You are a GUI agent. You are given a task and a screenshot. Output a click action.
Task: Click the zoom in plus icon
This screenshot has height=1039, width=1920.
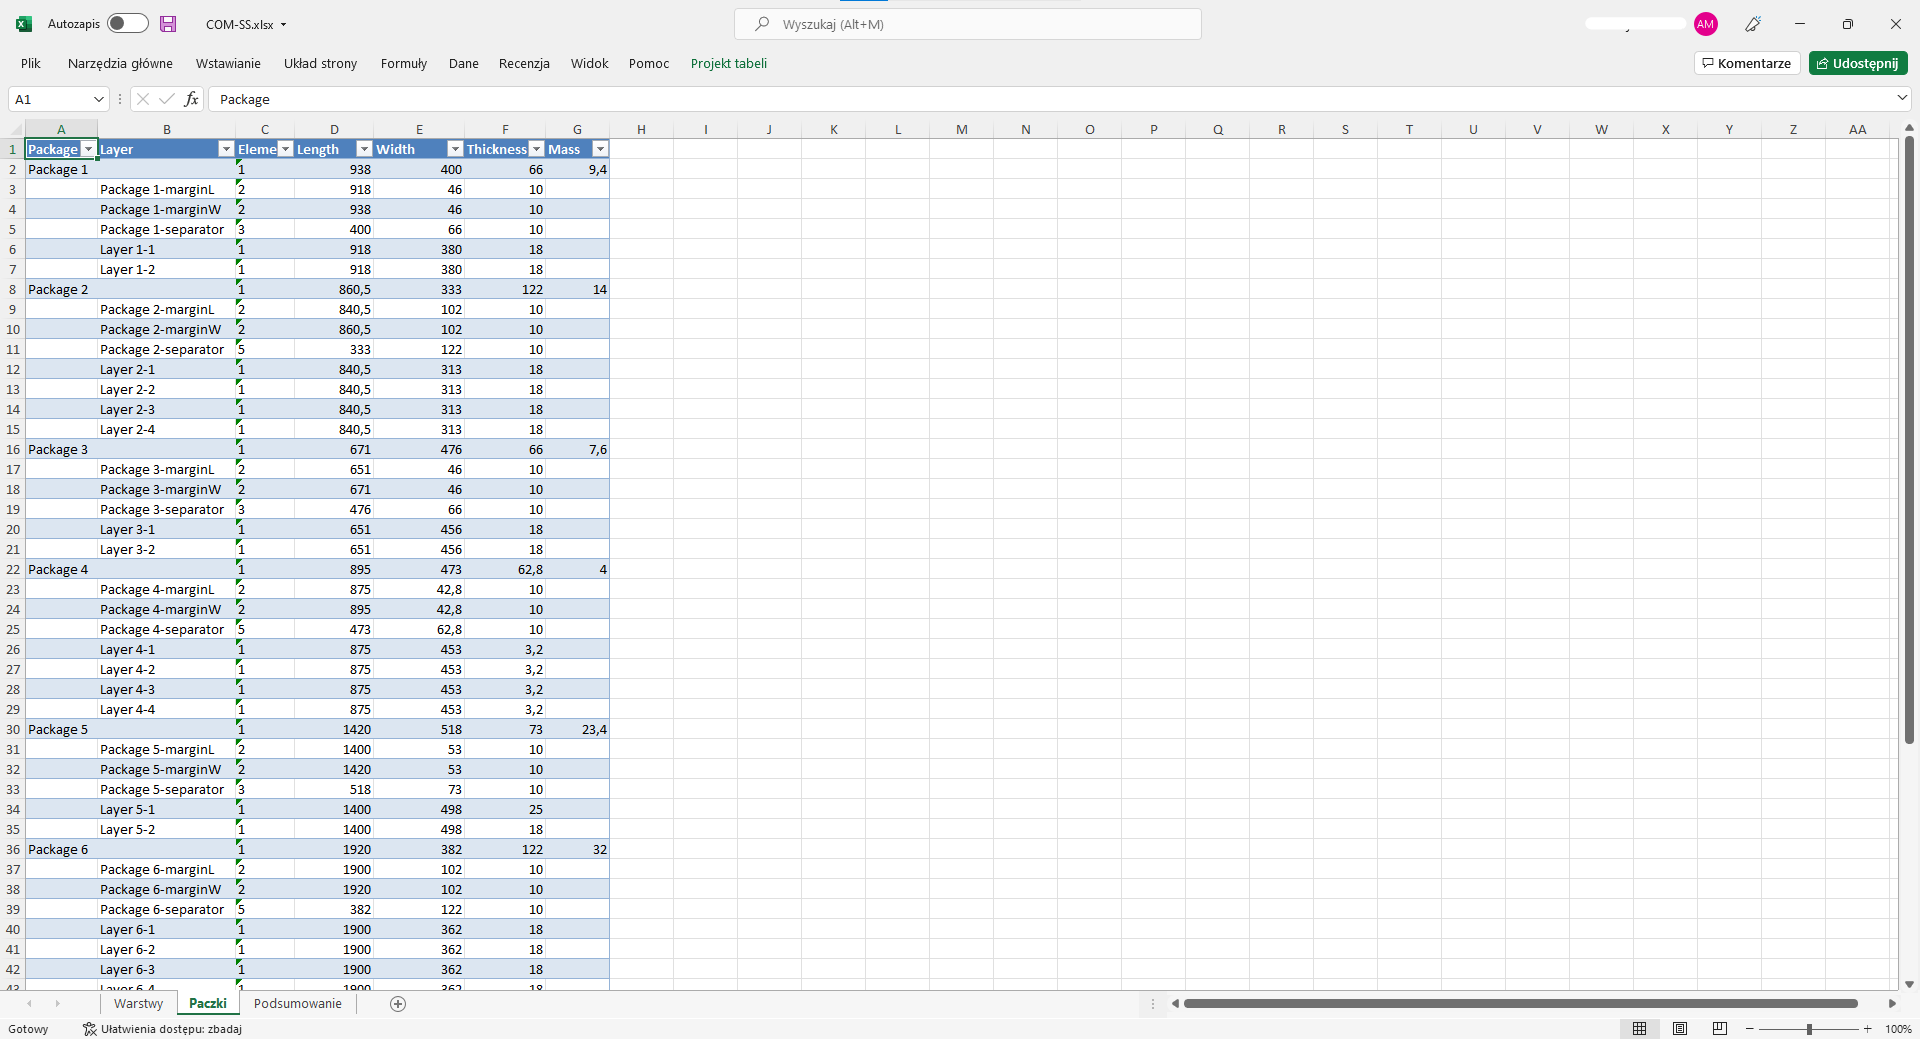(x=1867, y=1029)
